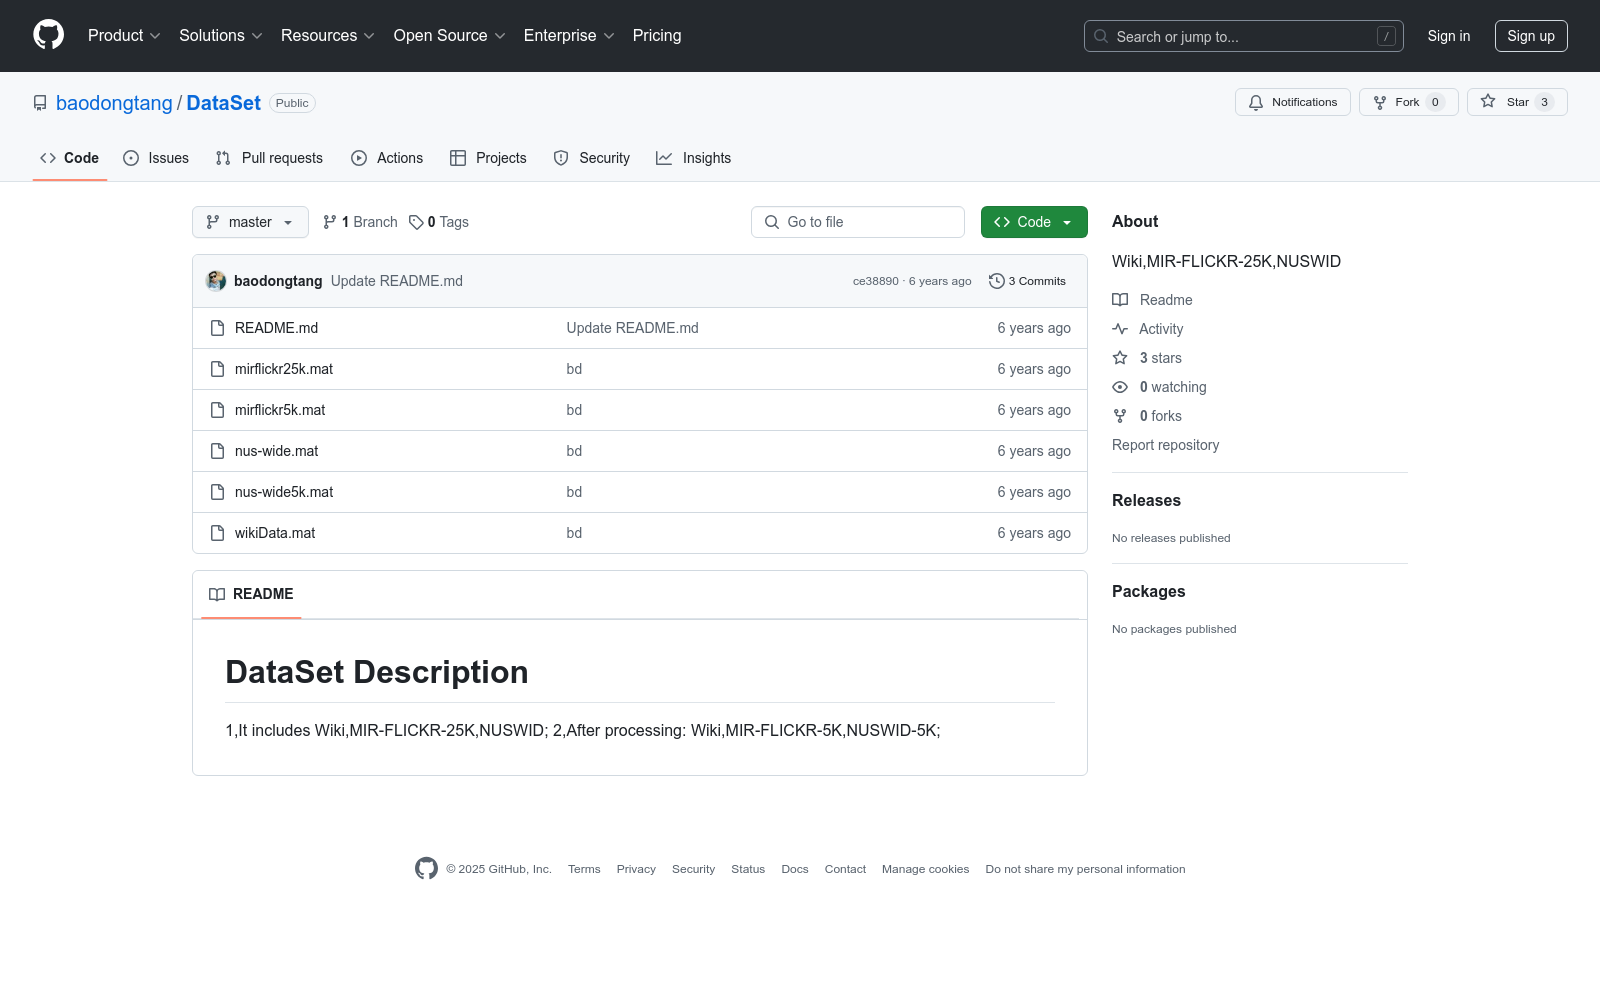Click the book icon beside Readme link
This screenshot has width=1600, height=1000.
(1120, 300)
